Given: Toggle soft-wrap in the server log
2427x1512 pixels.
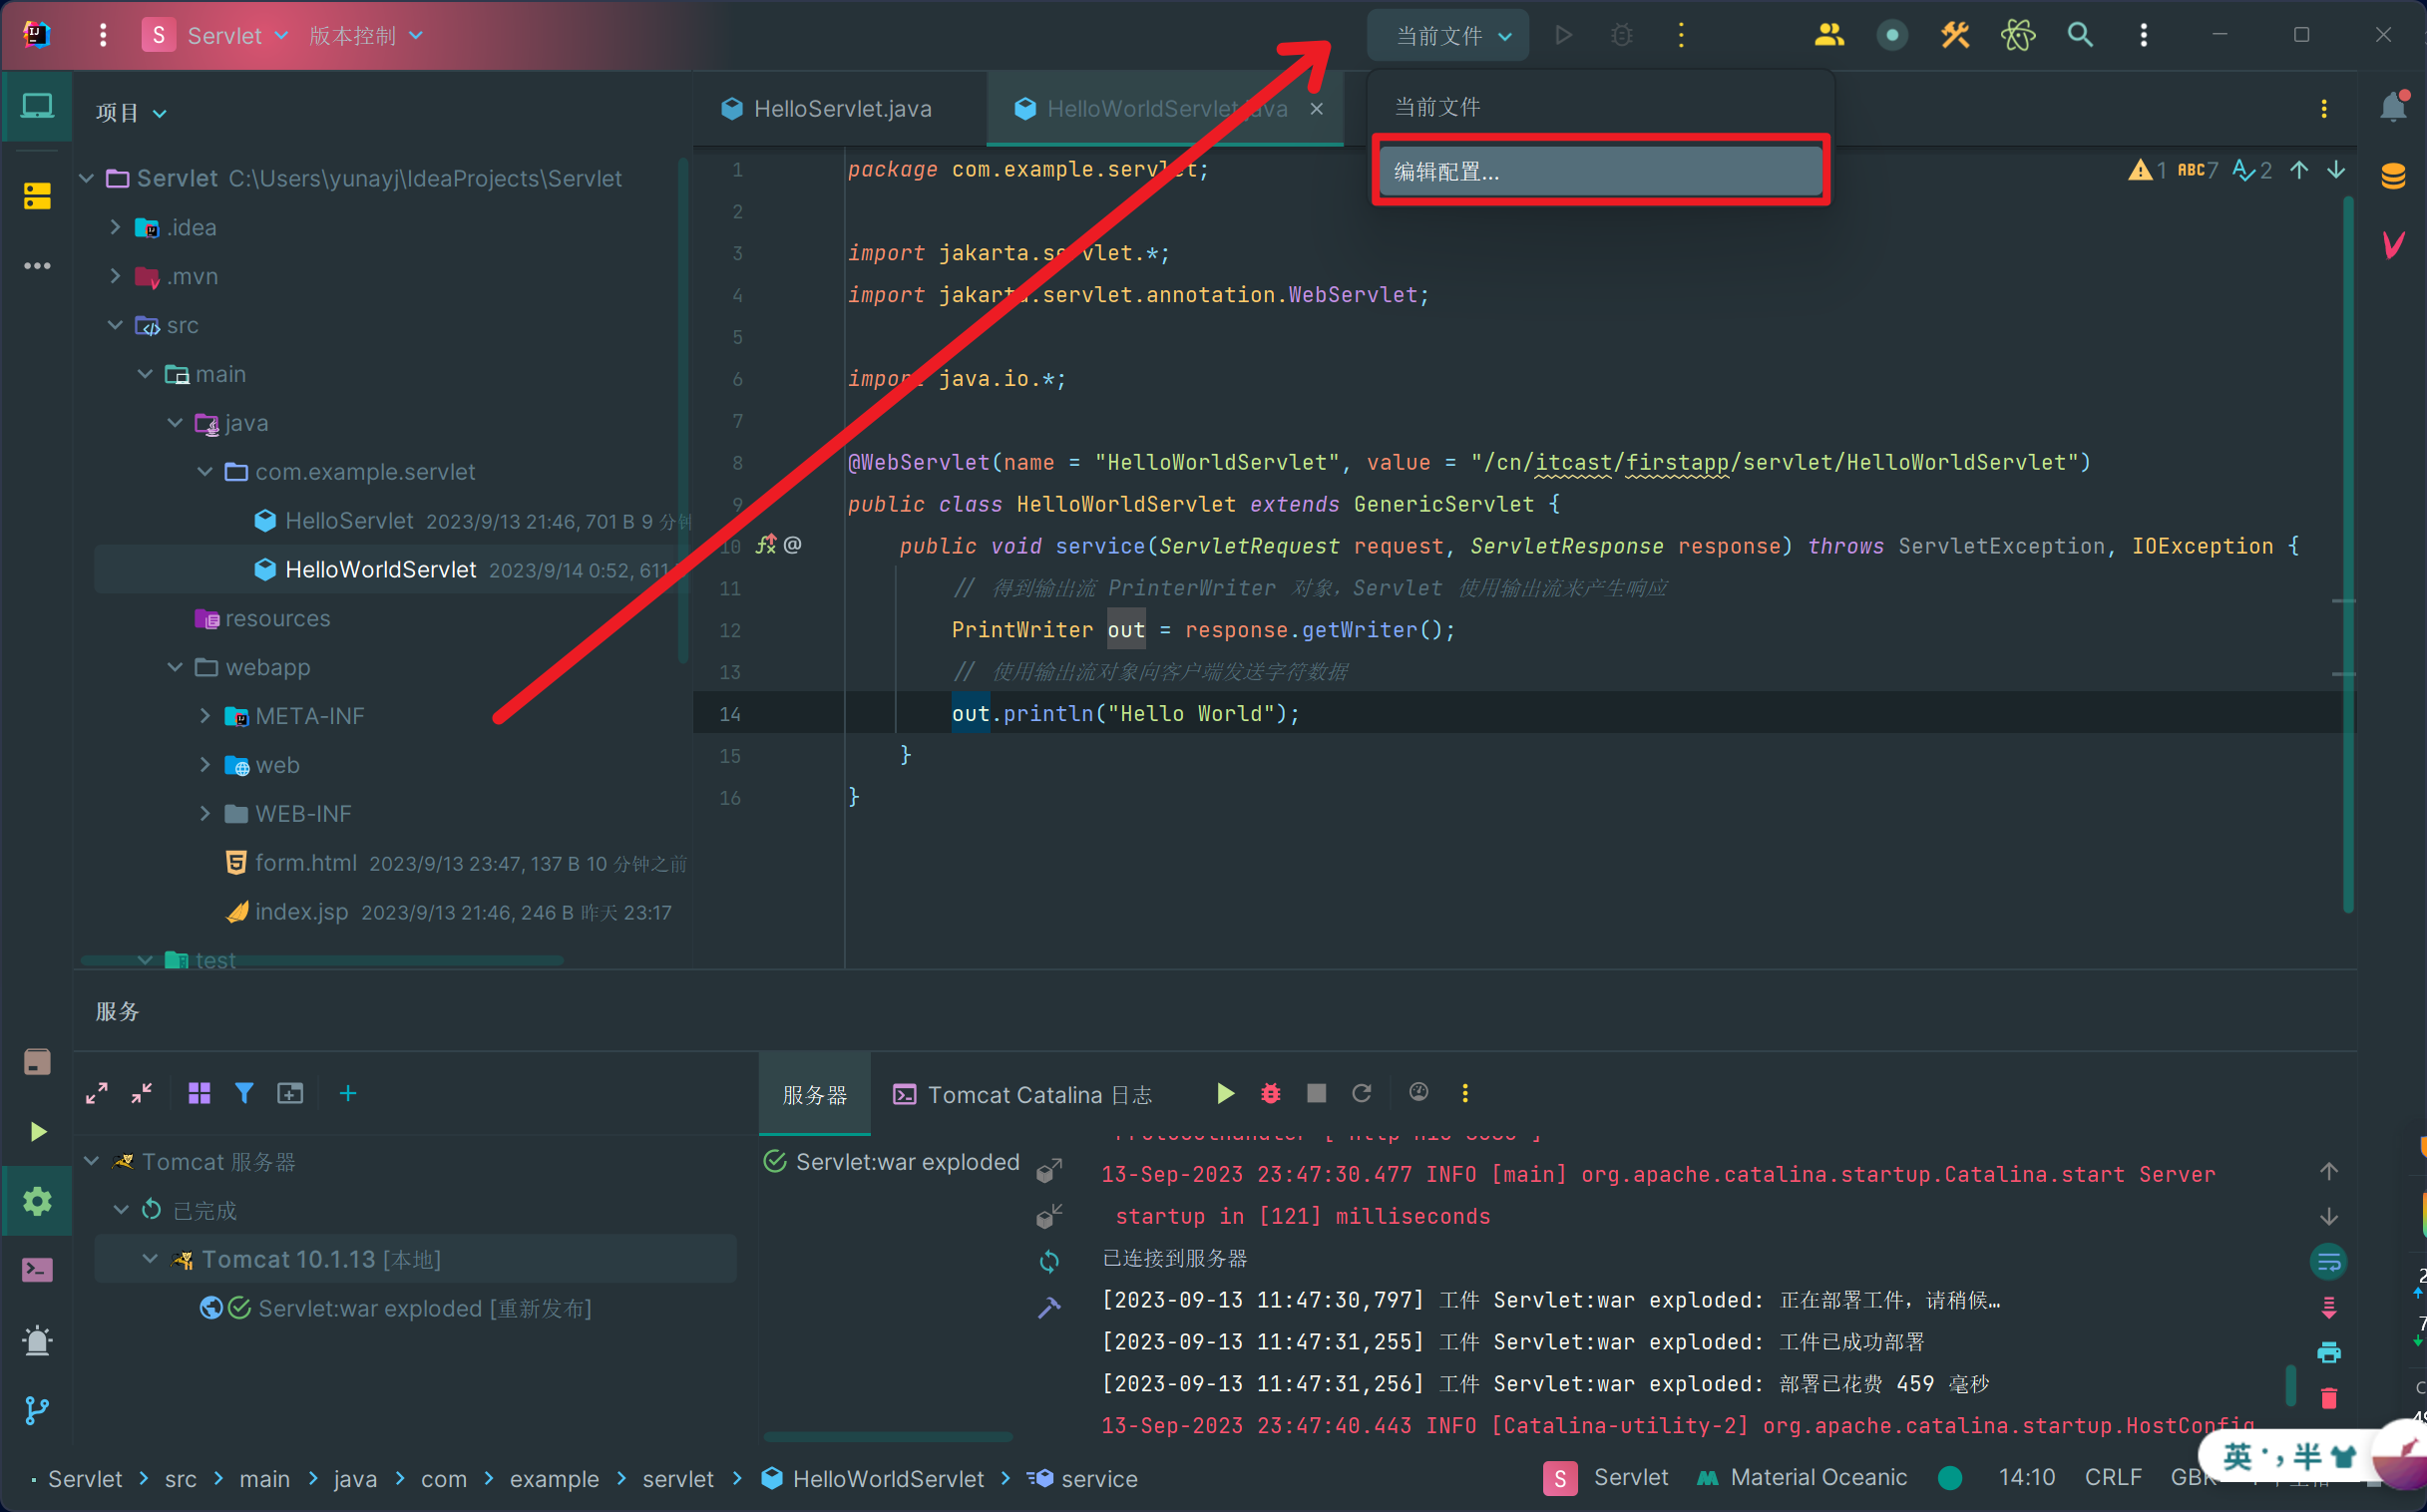Looking at the screenshot, I should click(x=2328, y=1261).
